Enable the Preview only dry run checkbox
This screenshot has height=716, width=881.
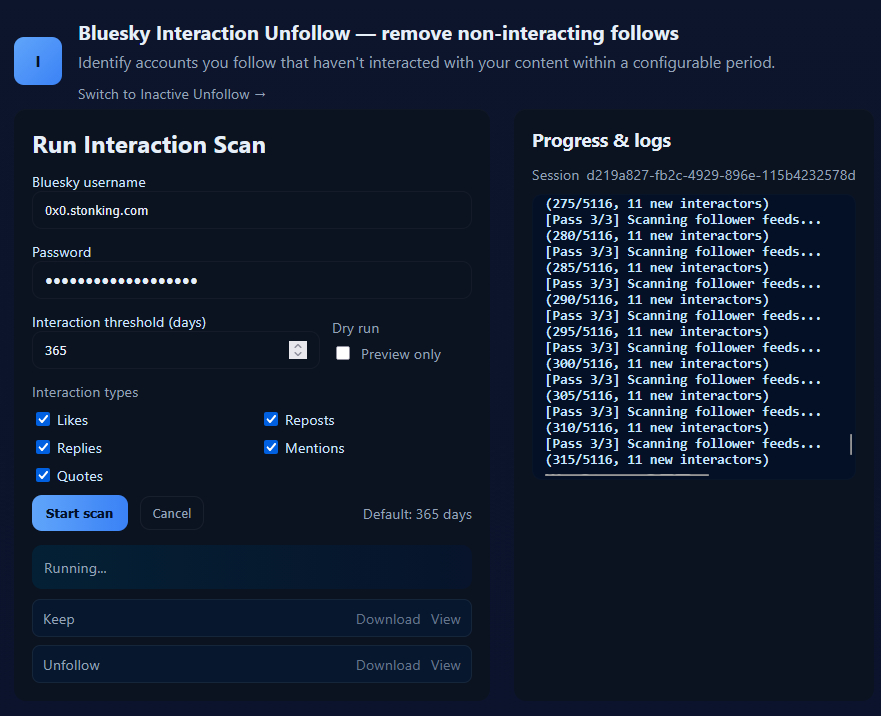click(343, 354)
